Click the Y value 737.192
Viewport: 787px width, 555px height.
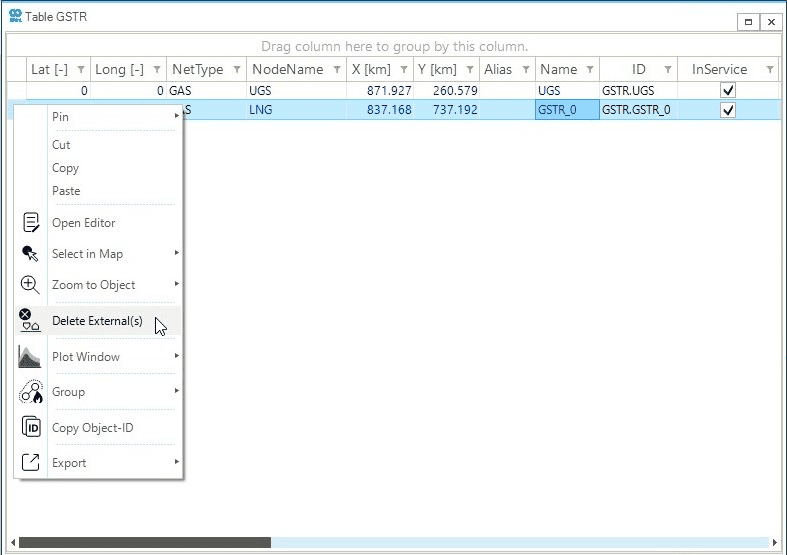pos(455,110)
